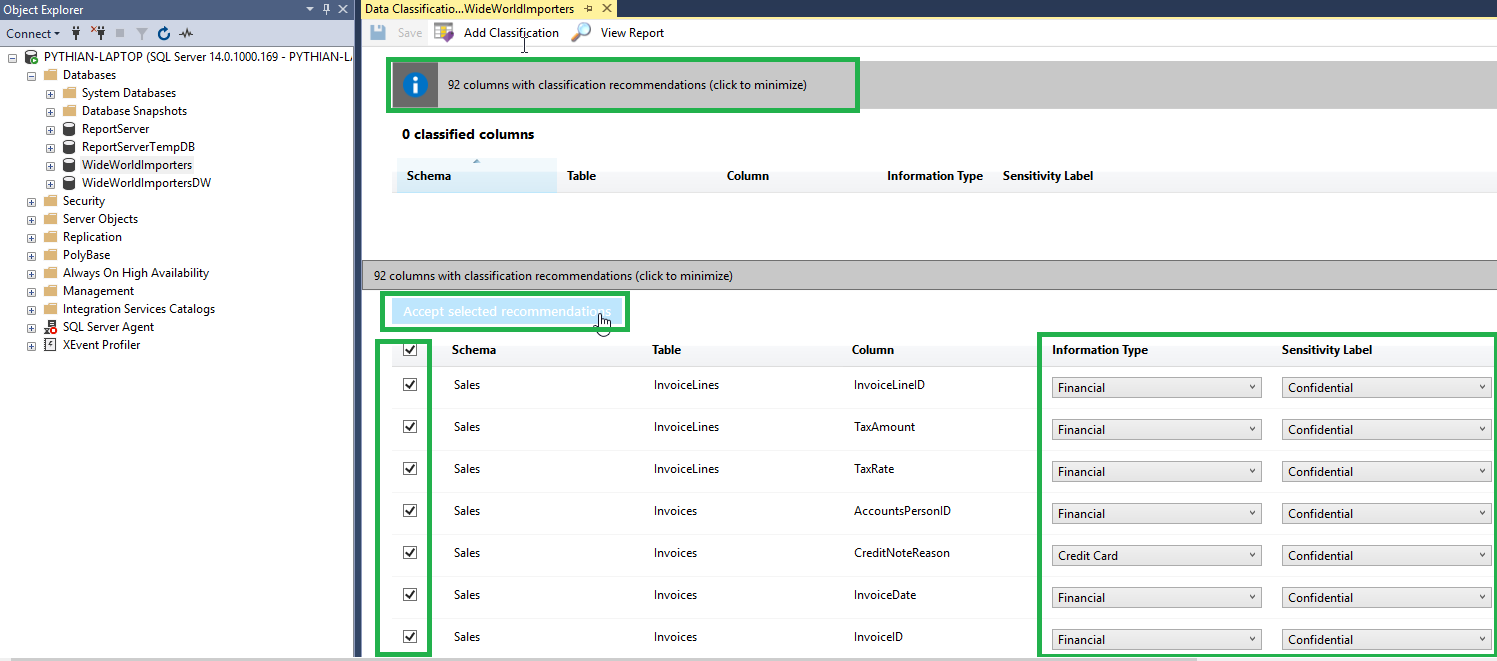Open Sensitivity Label dropdown for InvoiceLineID row
The height and width of the screenshot is (661, 1497).
(x=1386, y=388)
